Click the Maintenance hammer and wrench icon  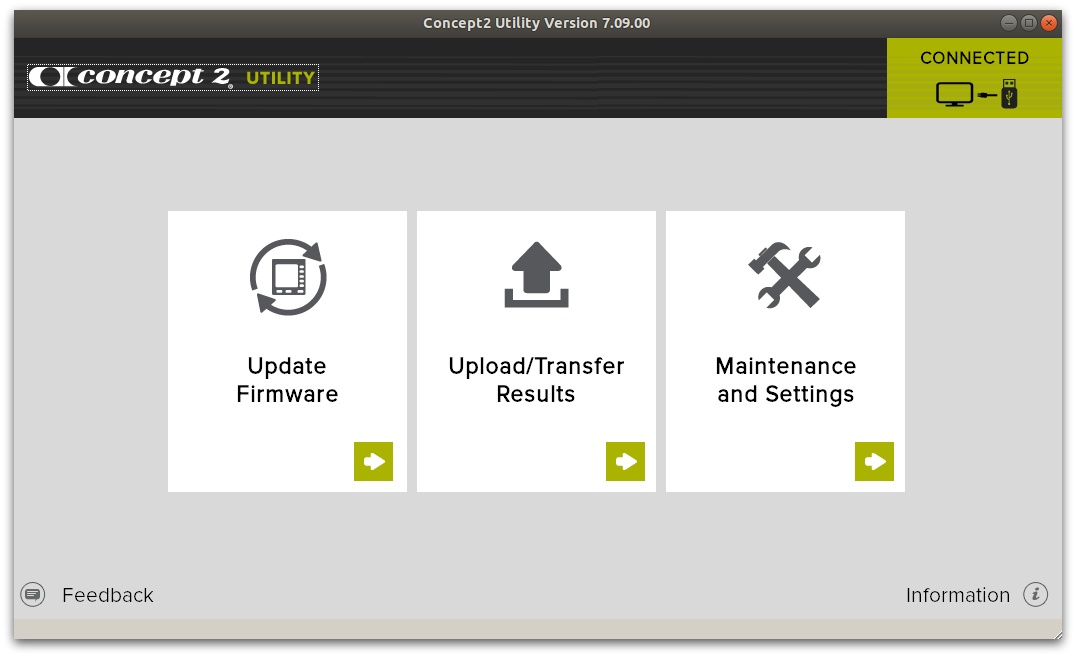click(x=784, y=275)
